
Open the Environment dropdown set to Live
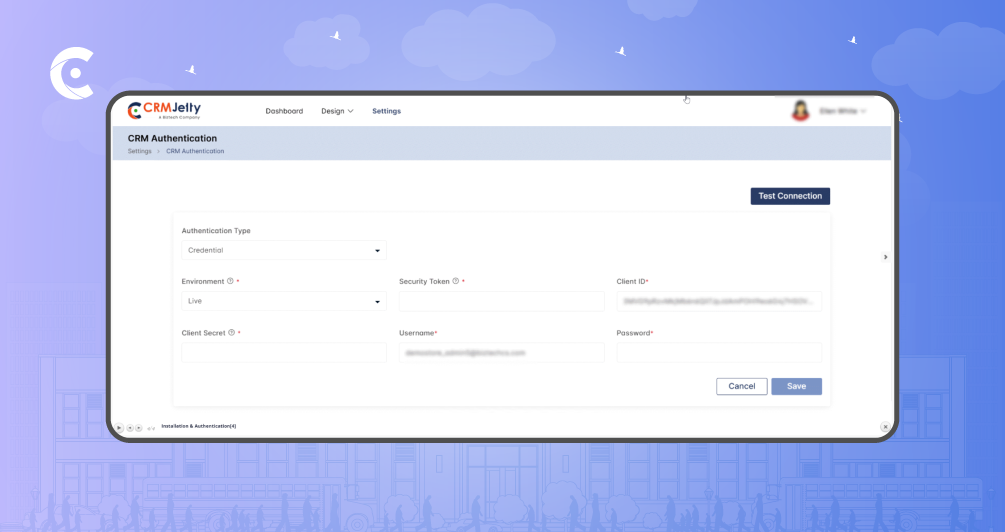[x=284, y=301]
